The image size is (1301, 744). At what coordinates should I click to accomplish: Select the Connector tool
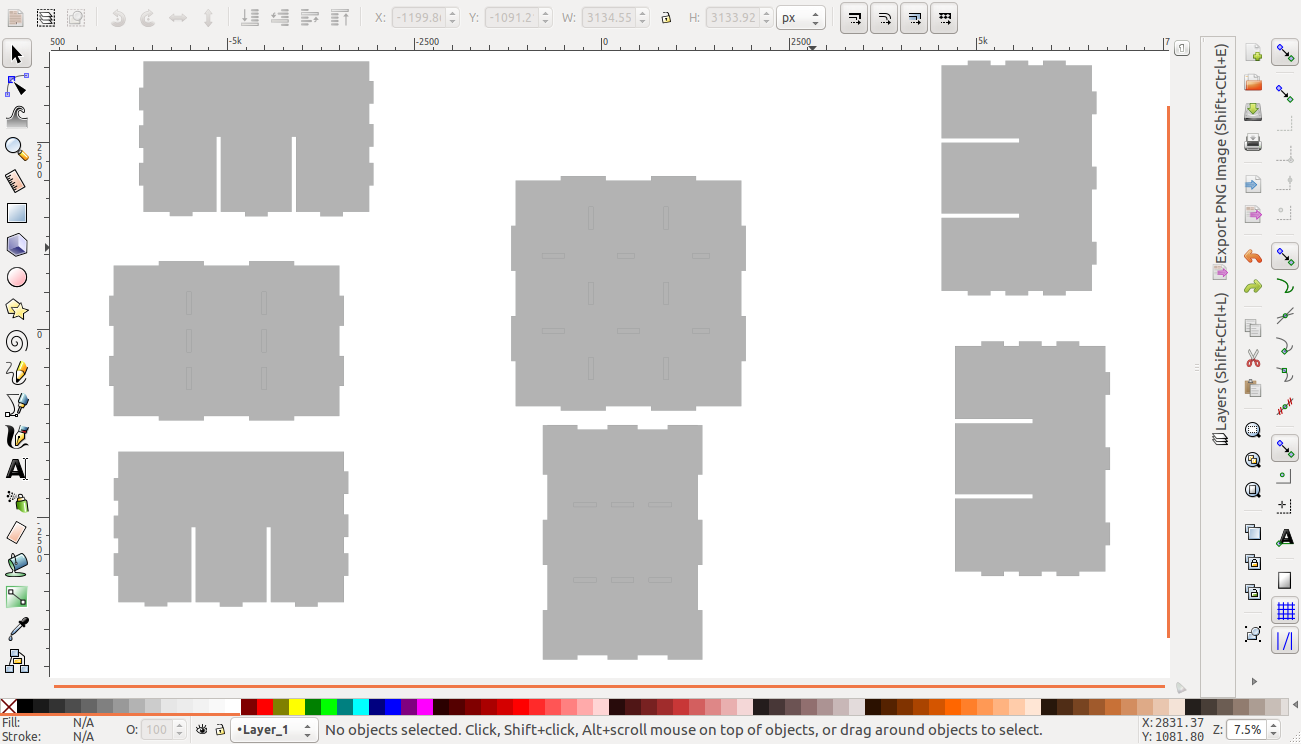[17, 661]
